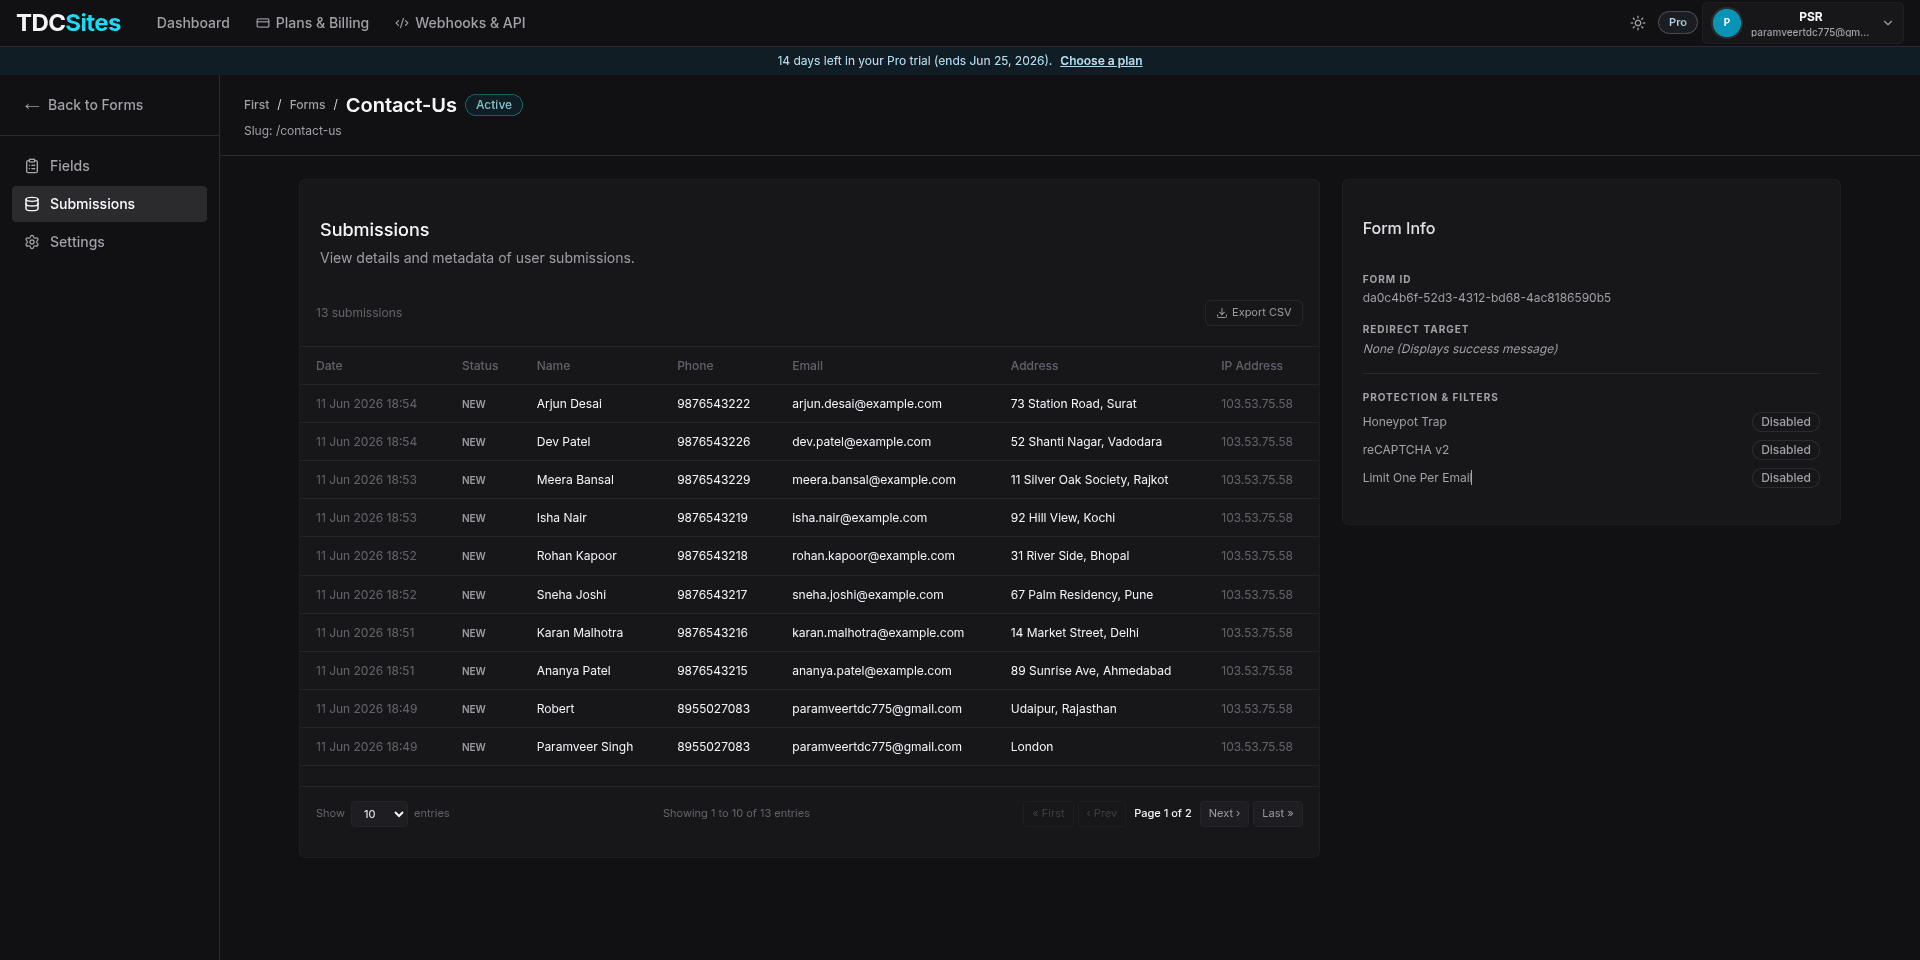Open form Settings in sidebar
1920x960 pixels.
click(x=109, y=242)
